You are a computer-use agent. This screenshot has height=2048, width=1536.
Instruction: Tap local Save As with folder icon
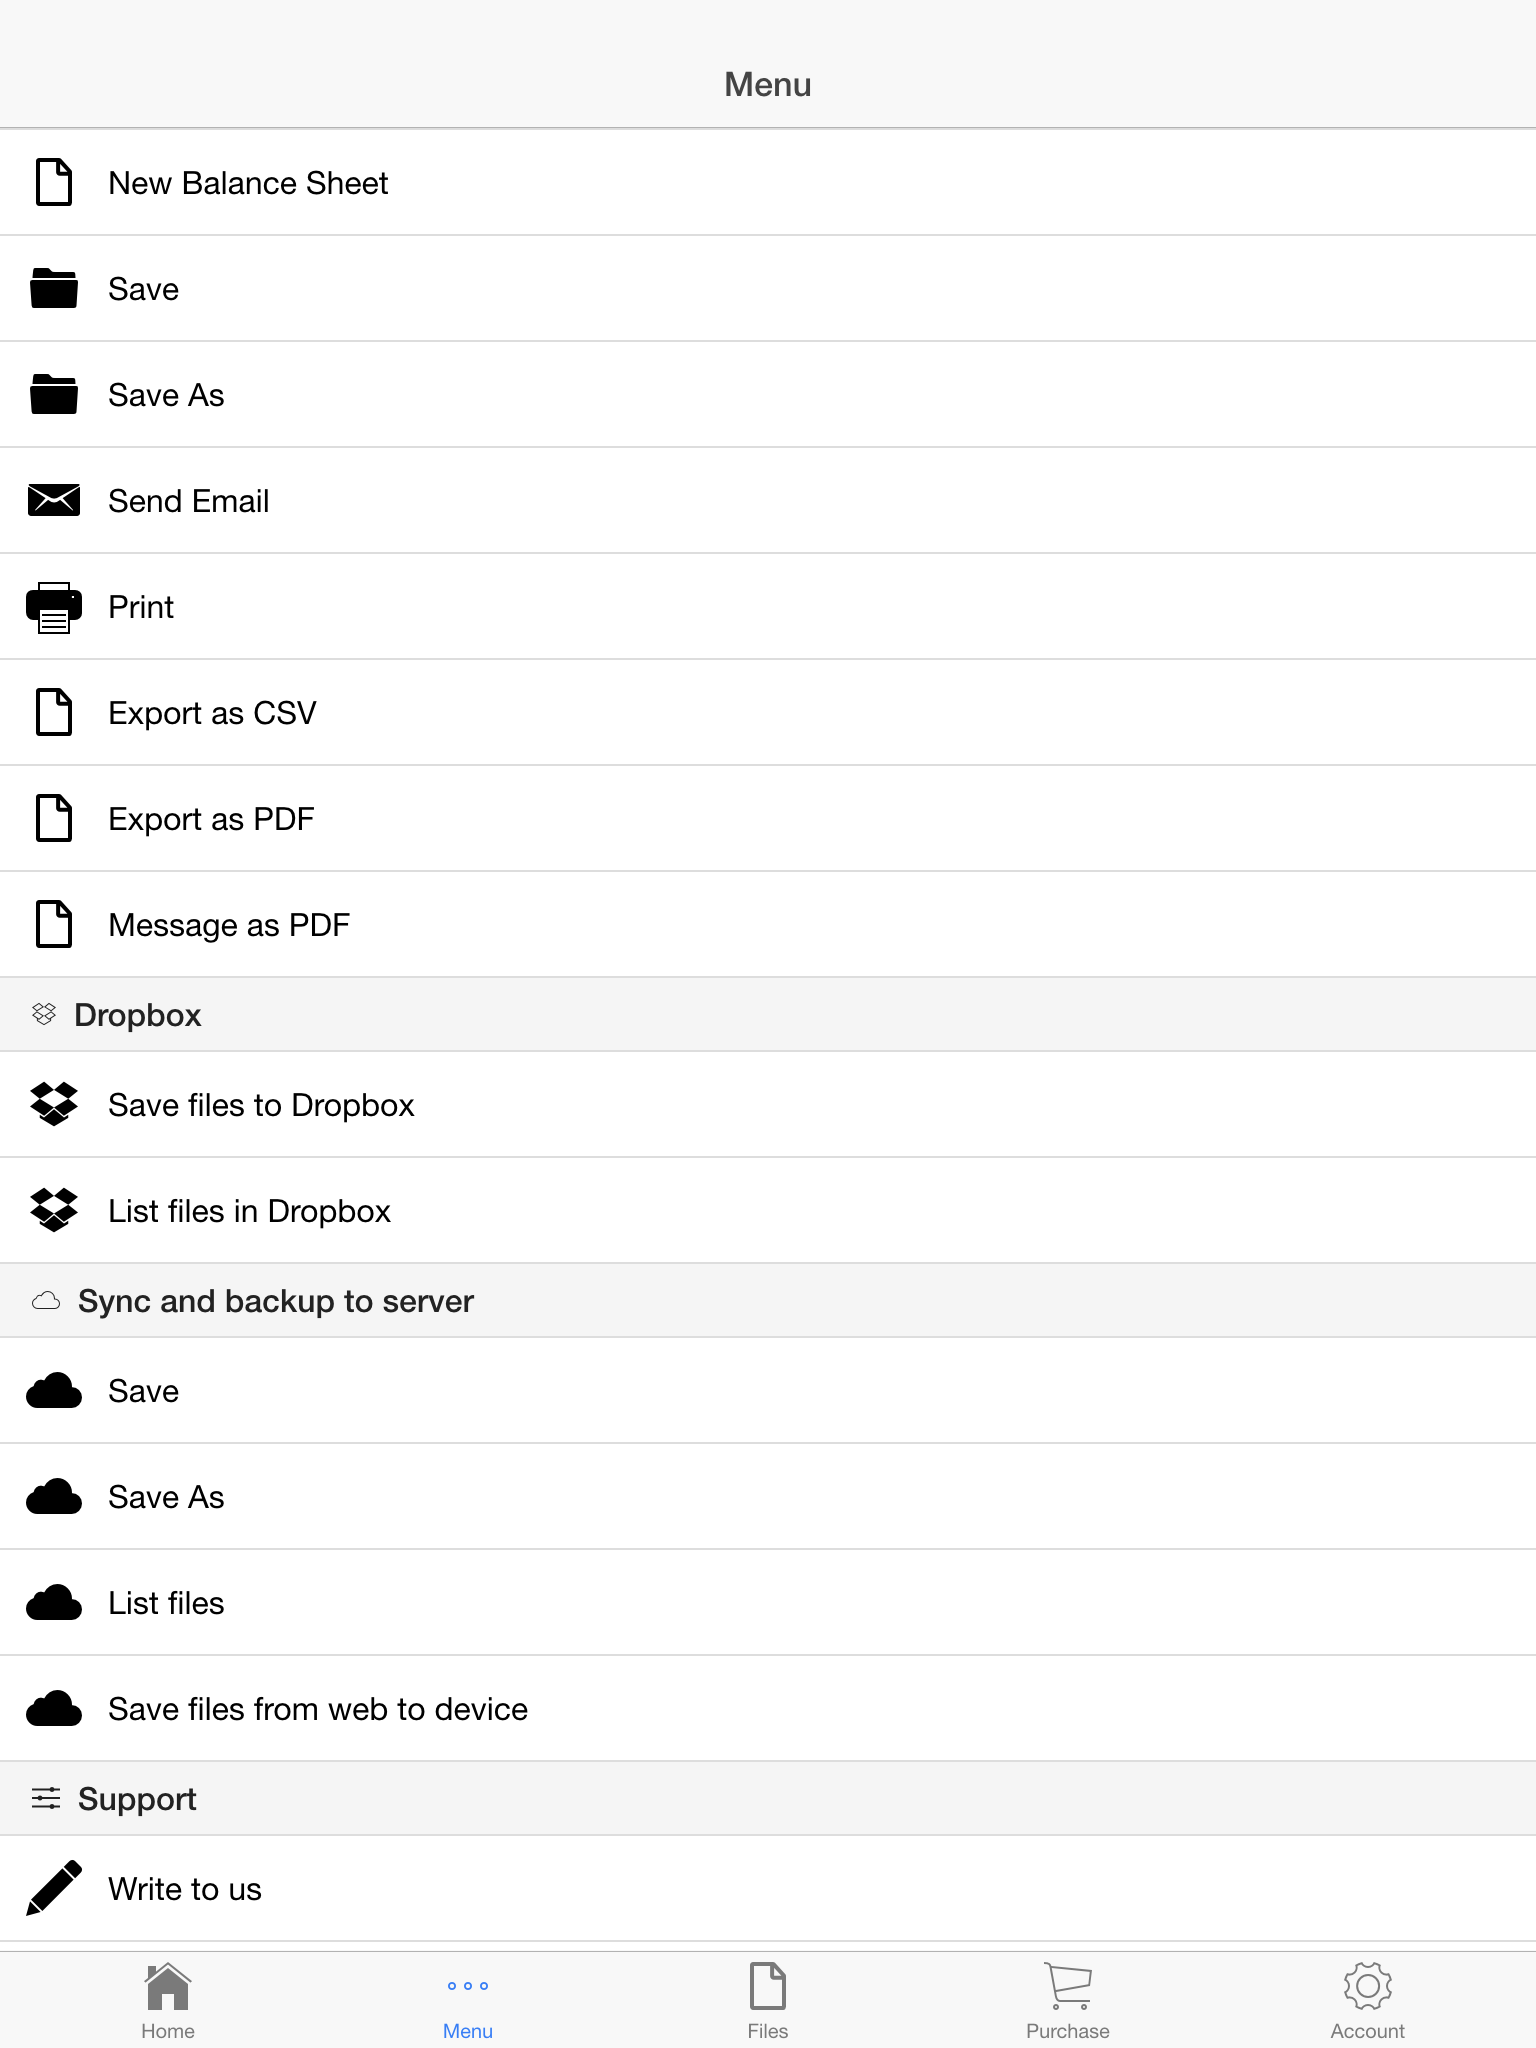pos(768,395)
